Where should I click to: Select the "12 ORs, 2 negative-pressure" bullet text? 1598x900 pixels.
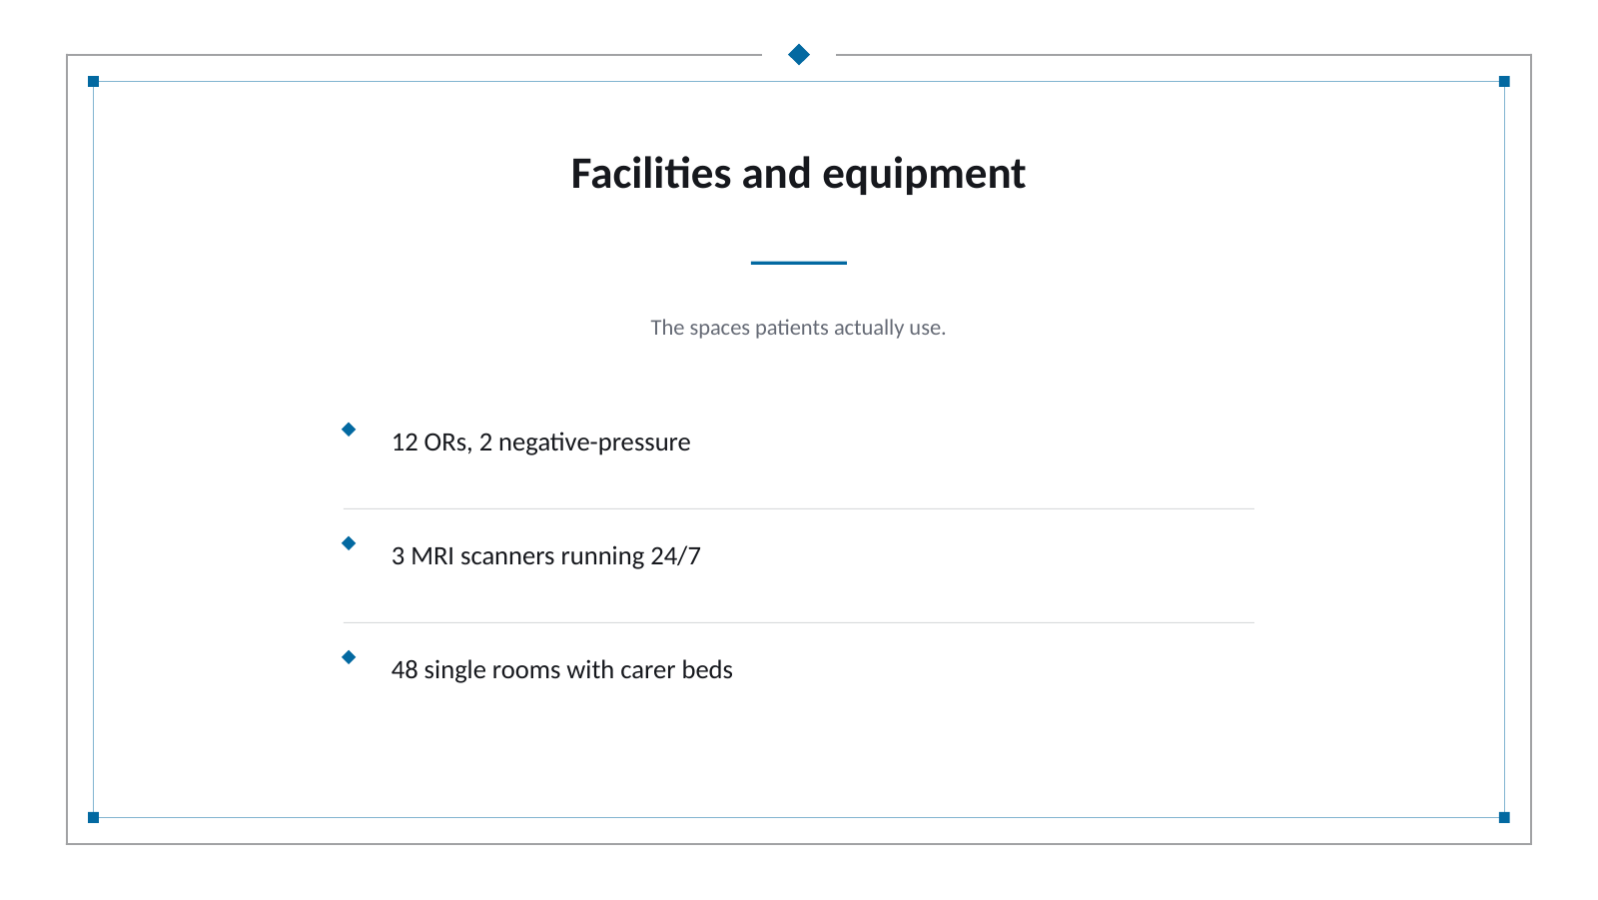(541, 442)
